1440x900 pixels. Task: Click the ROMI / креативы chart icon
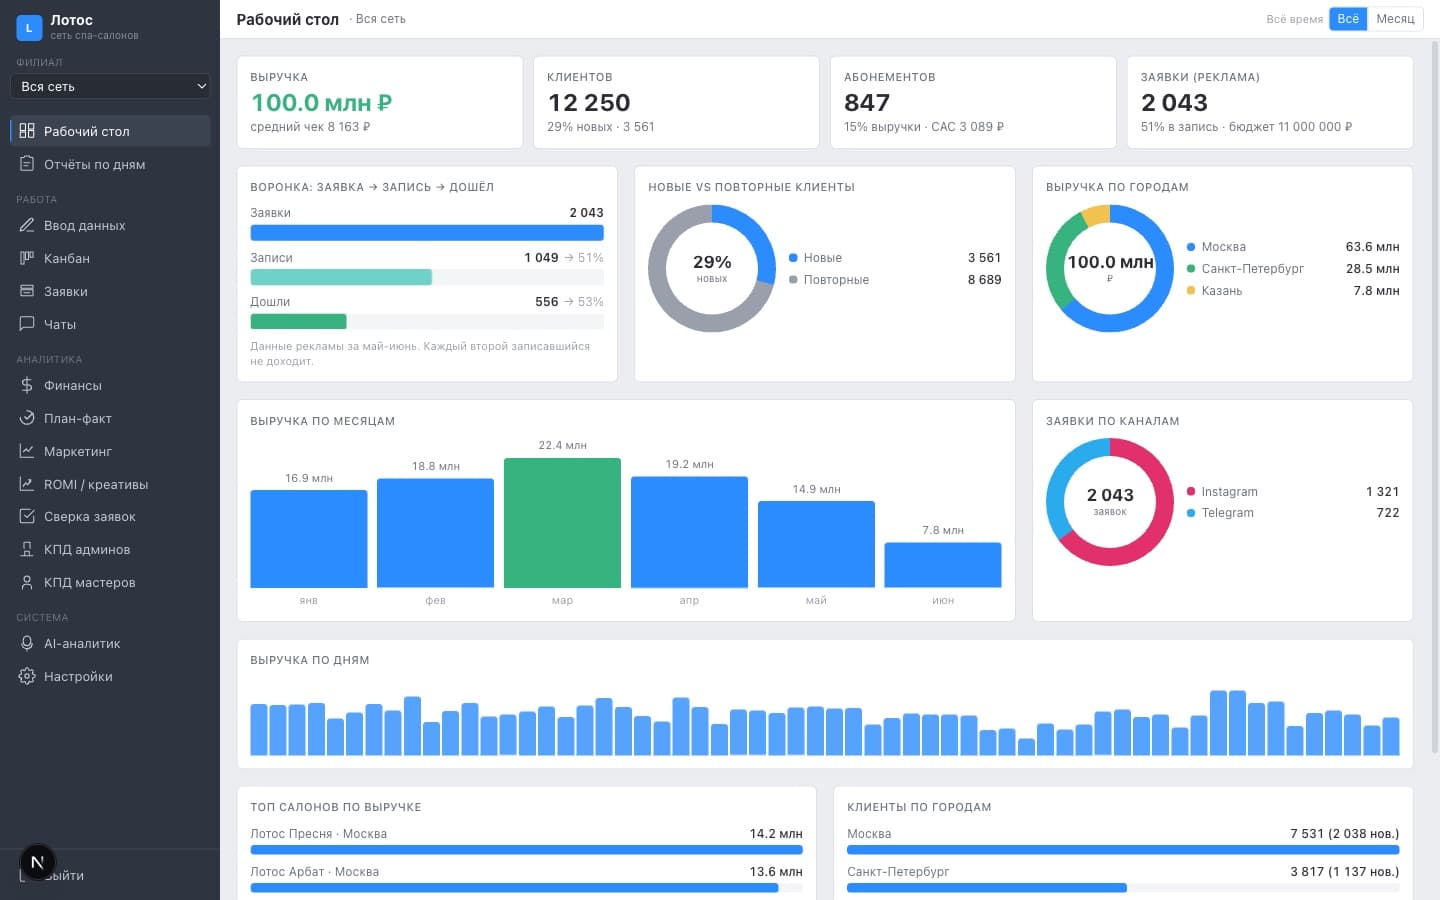click(x=27, y=484)
